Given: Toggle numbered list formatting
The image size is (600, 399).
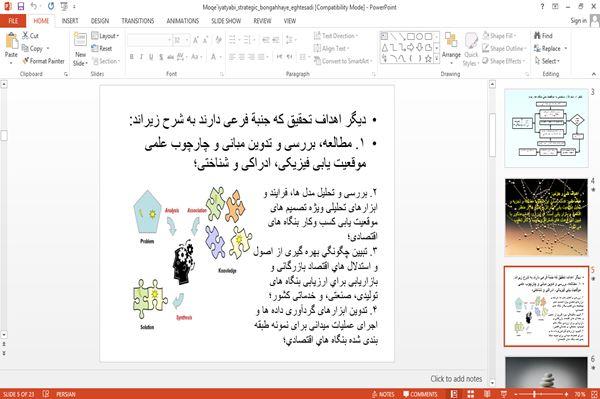Looking at the screenshot, I should pyautogui.click(x=247, y=39).
